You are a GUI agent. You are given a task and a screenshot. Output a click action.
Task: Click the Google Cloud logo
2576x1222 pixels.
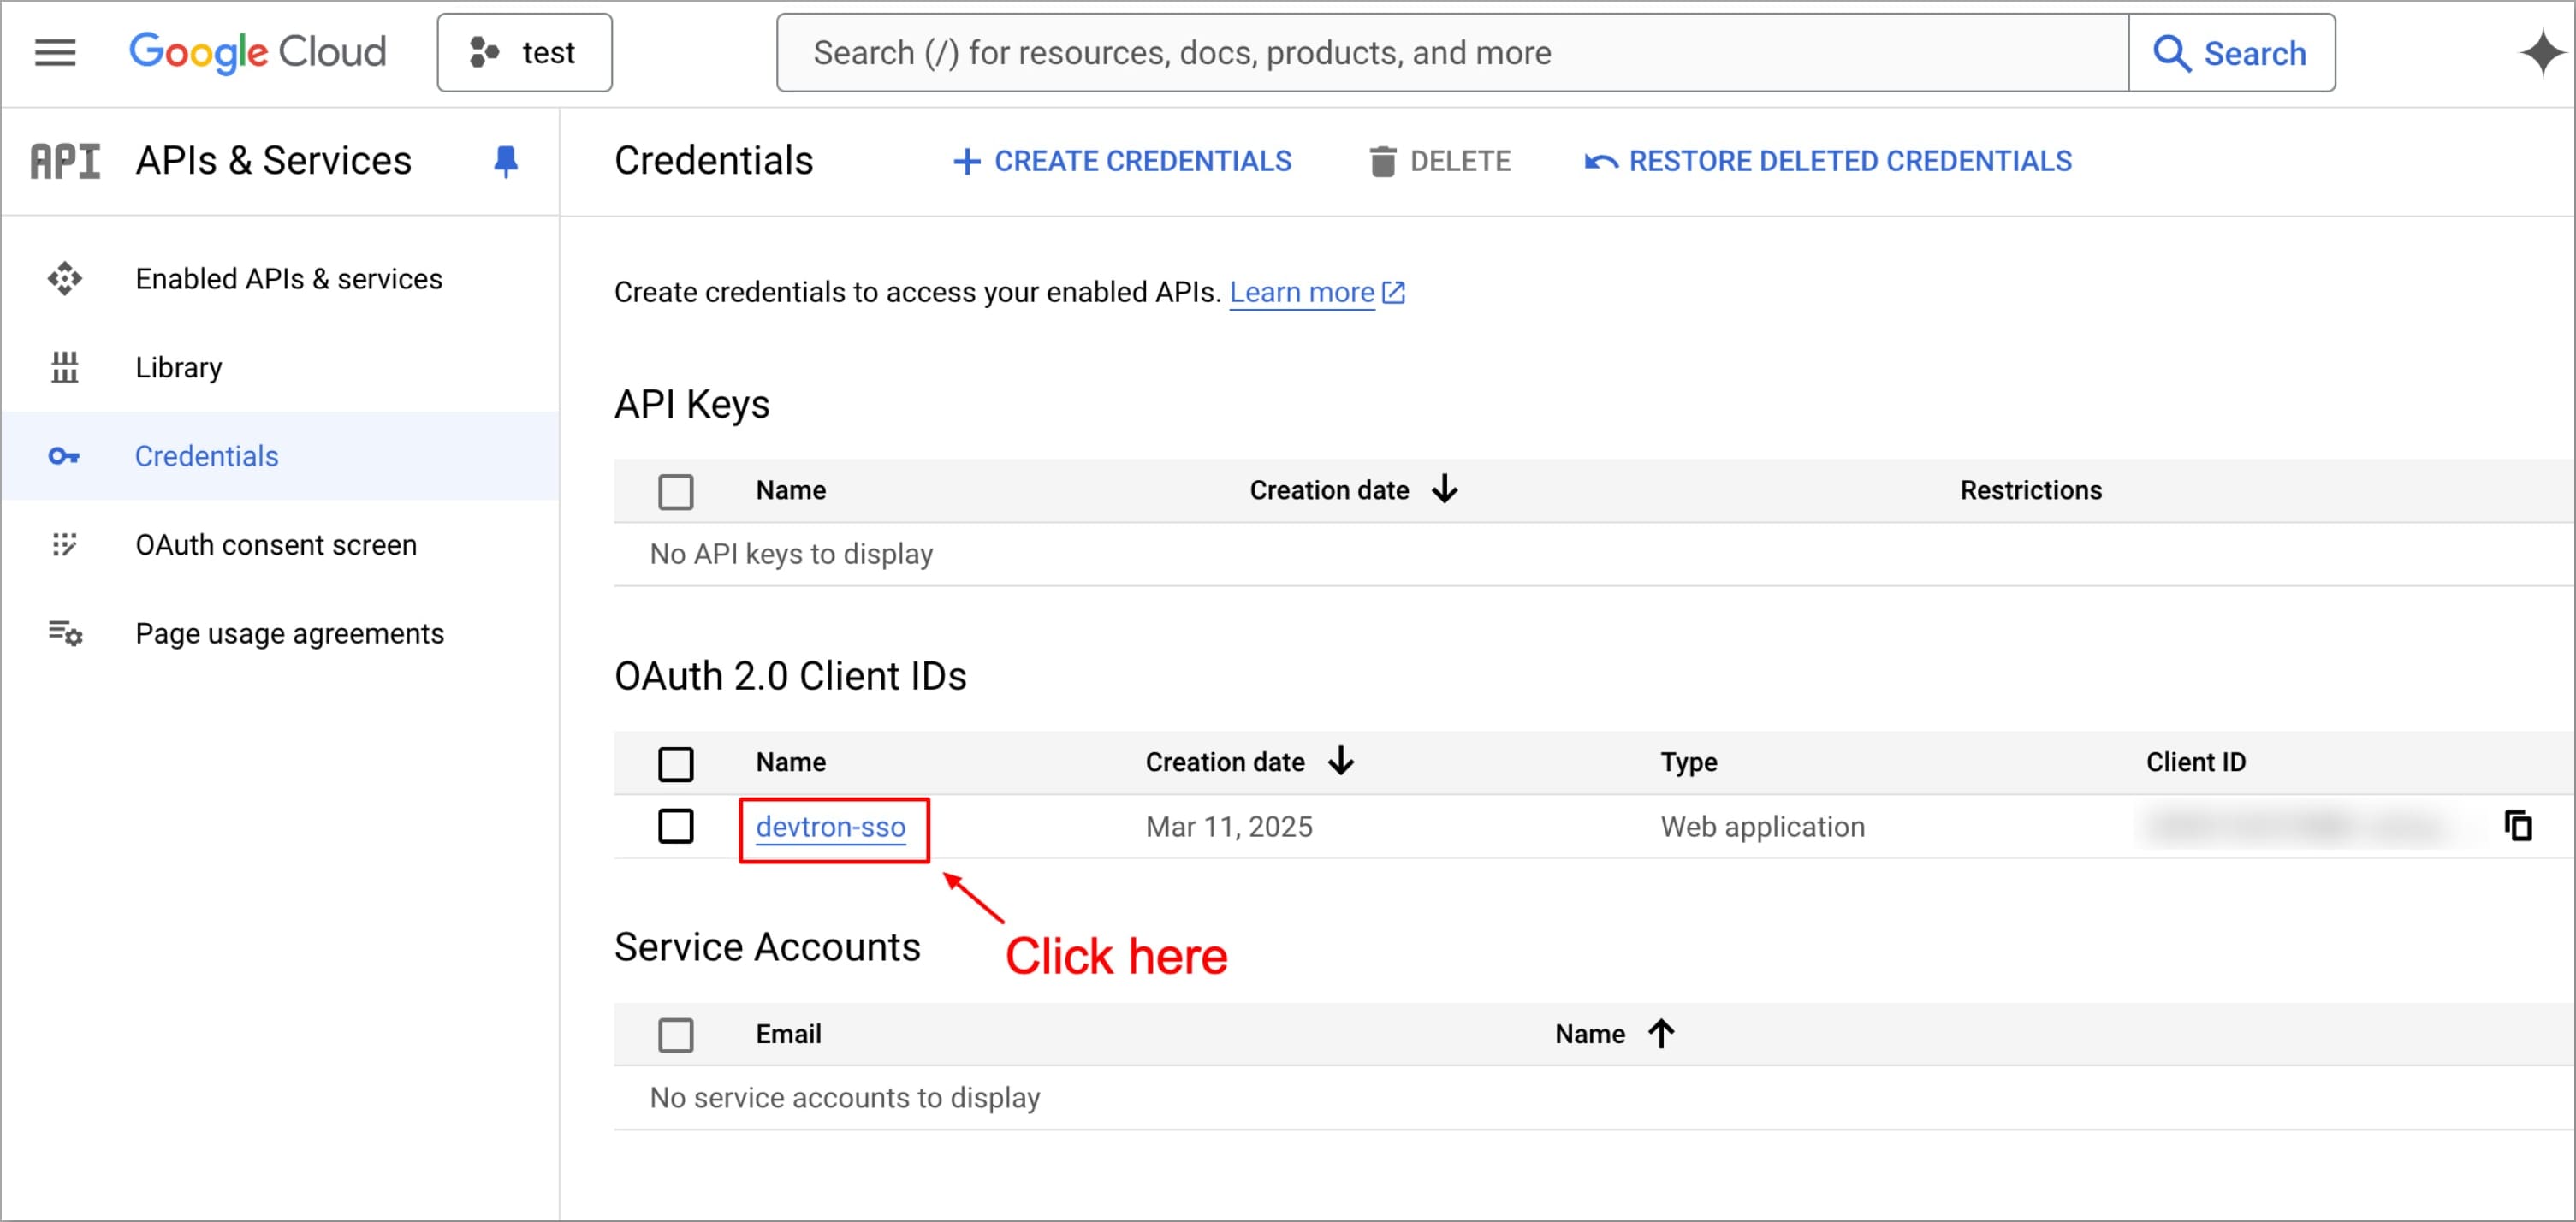(257, 52)
